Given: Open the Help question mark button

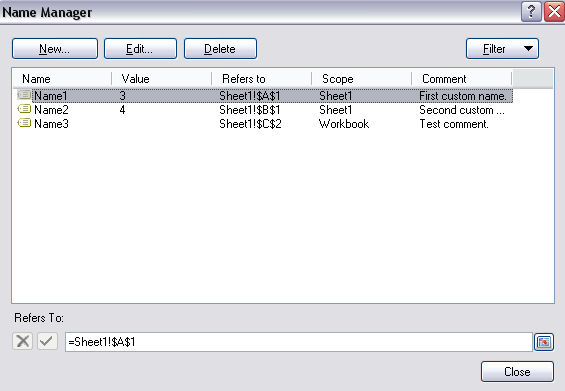Looking at the screenshot, I should click(x=531, y=12).
